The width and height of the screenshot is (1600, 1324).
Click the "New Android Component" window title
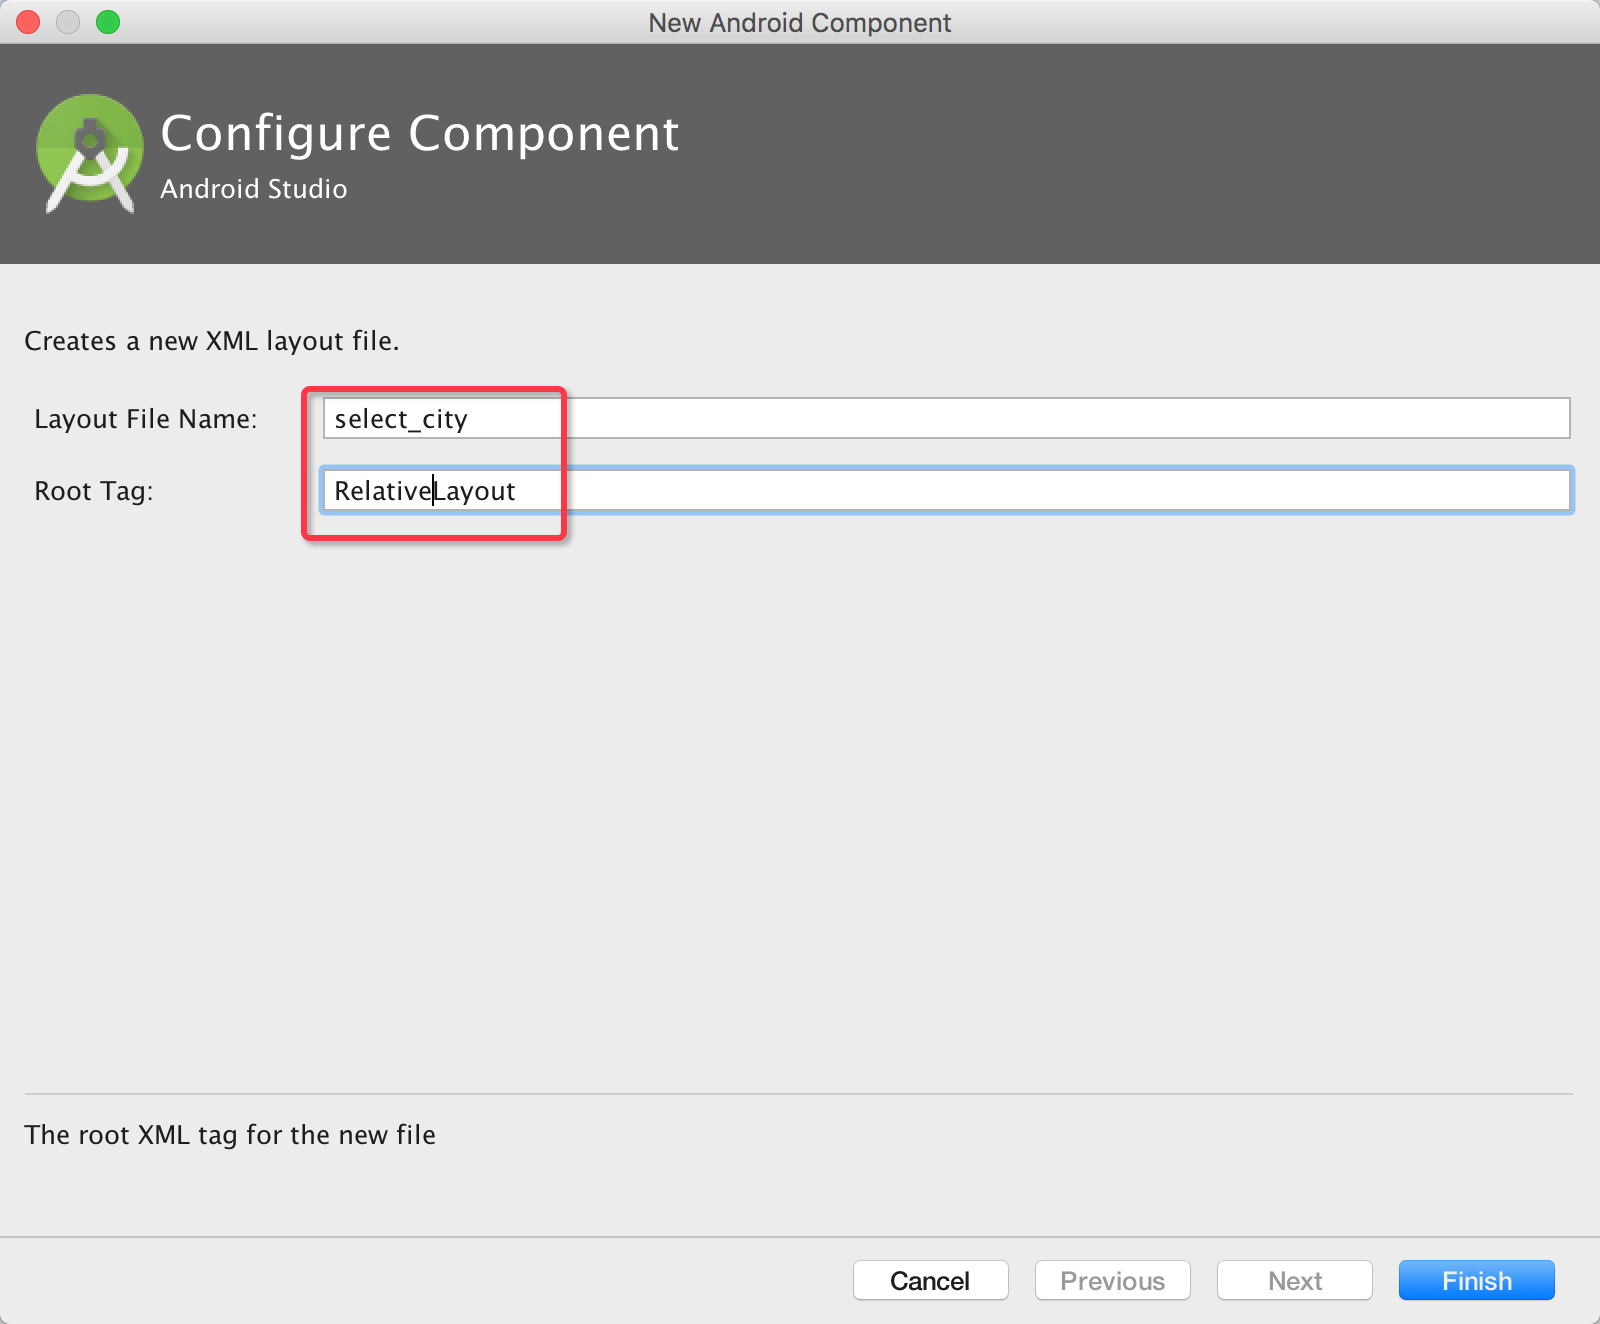[x=799, y=23]
